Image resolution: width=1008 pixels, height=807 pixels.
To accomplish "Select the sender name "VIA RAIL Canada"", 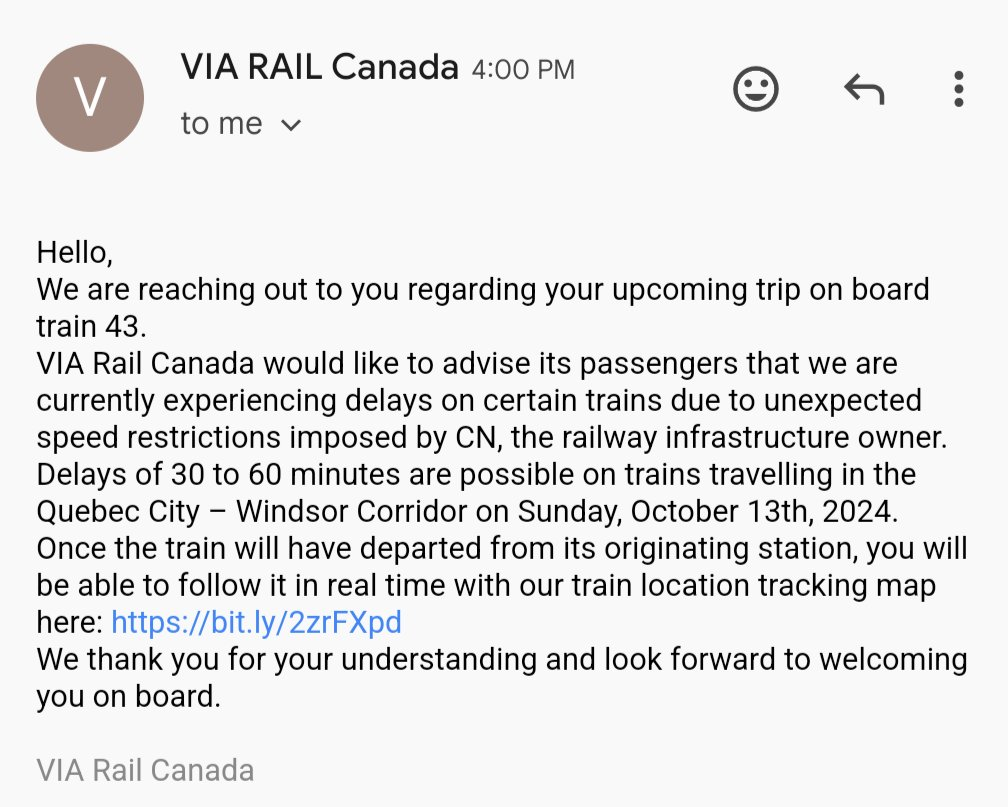I will coord(319,68).
